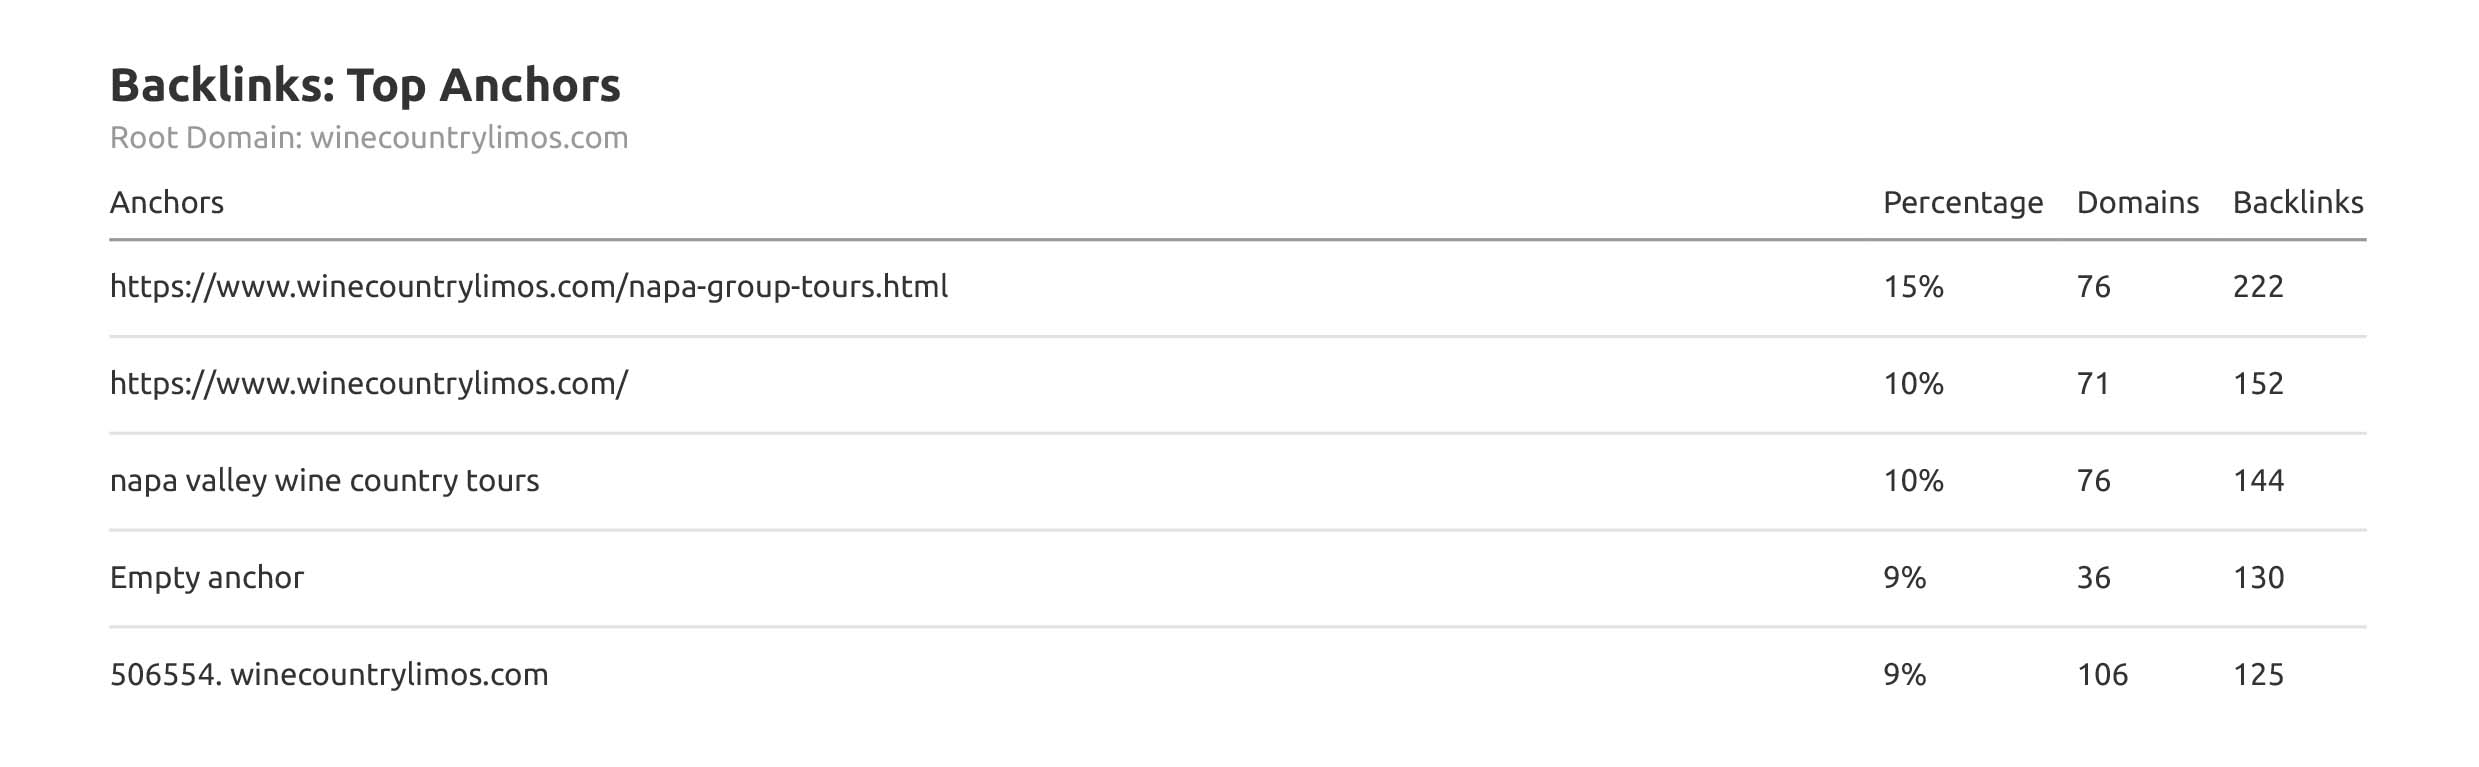
Task: Open the napa-group-tours.html anchor link
Action: click(529, 287)
